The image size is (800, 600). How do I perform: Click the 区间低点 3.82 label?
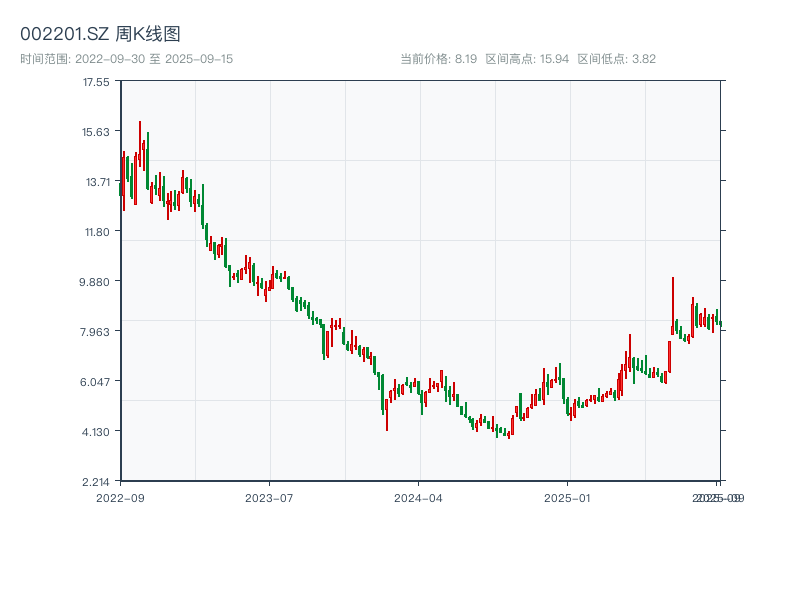[616, 59]
